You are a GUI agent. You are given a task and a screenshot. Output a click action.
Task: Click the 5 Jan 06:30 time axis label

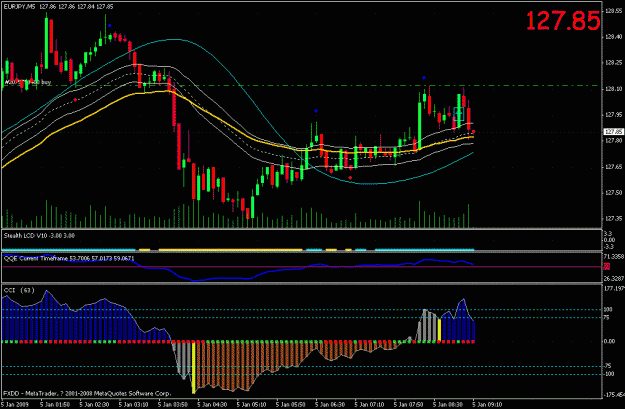click(x=330, y=405)
